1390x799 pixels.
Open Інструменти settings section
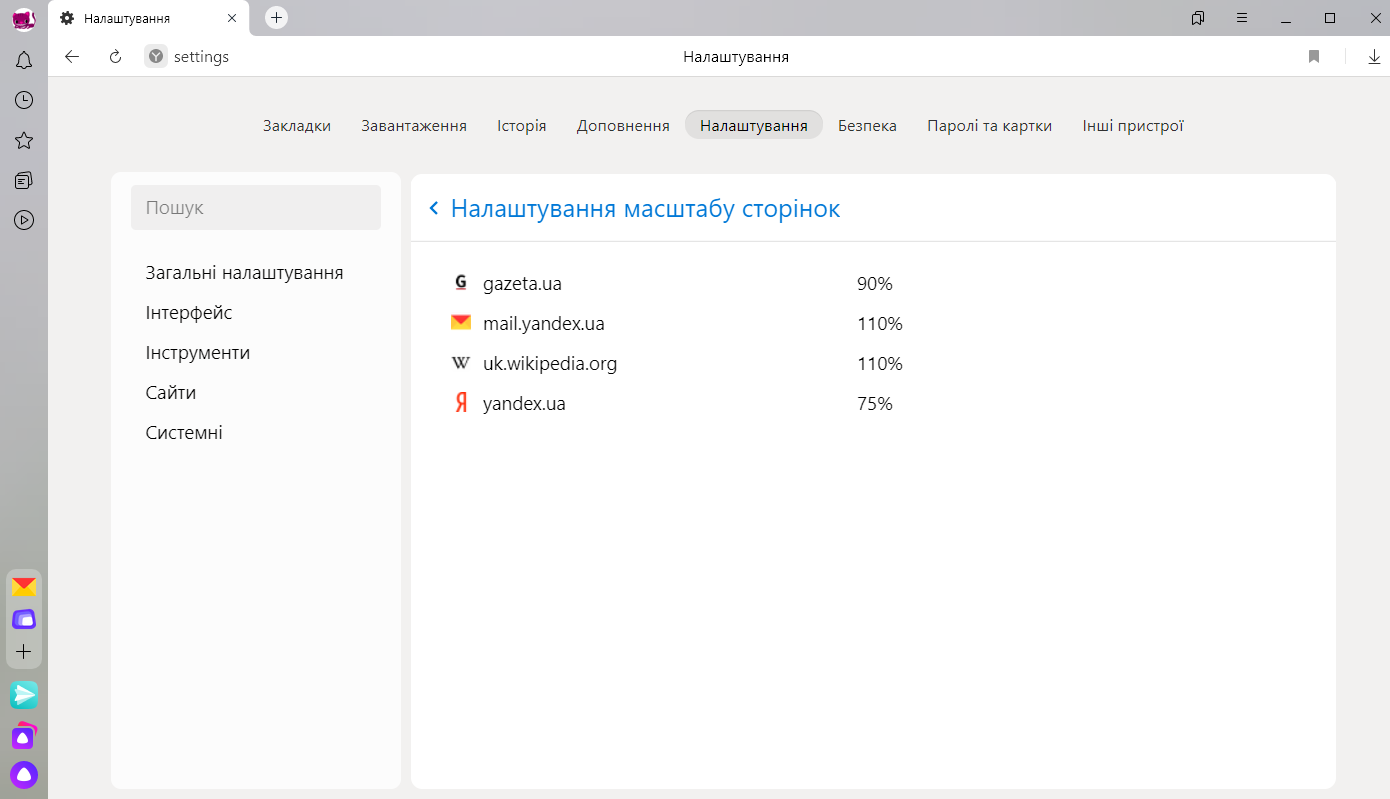(x=198, y=352)
